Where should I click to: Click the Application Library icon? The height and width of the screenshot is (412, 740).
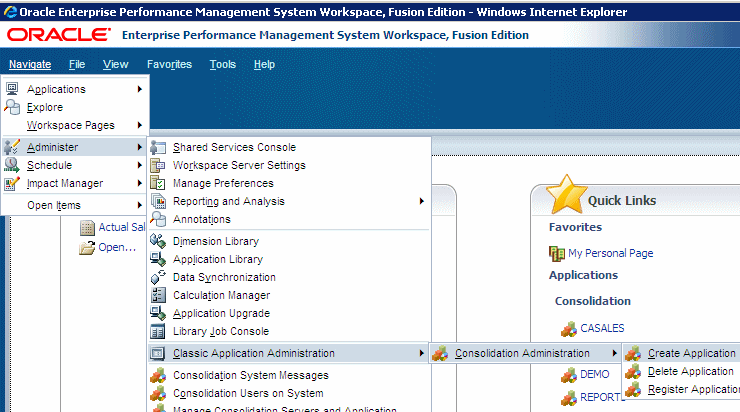coord(158,259)
